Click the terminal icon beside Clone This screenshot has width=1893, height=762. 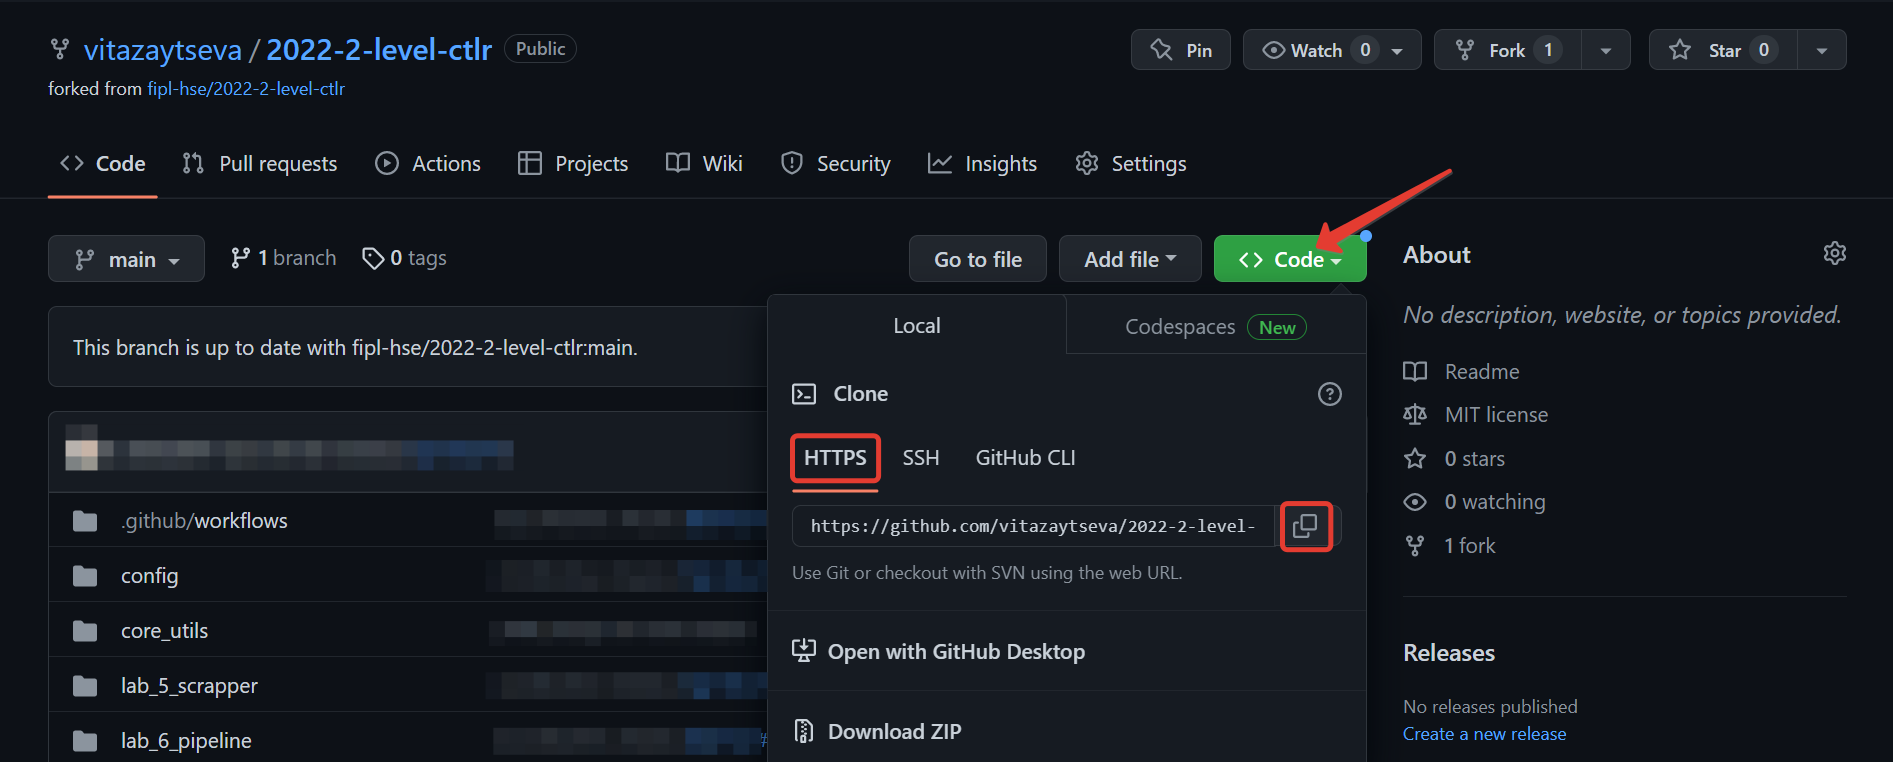[804, 394]
